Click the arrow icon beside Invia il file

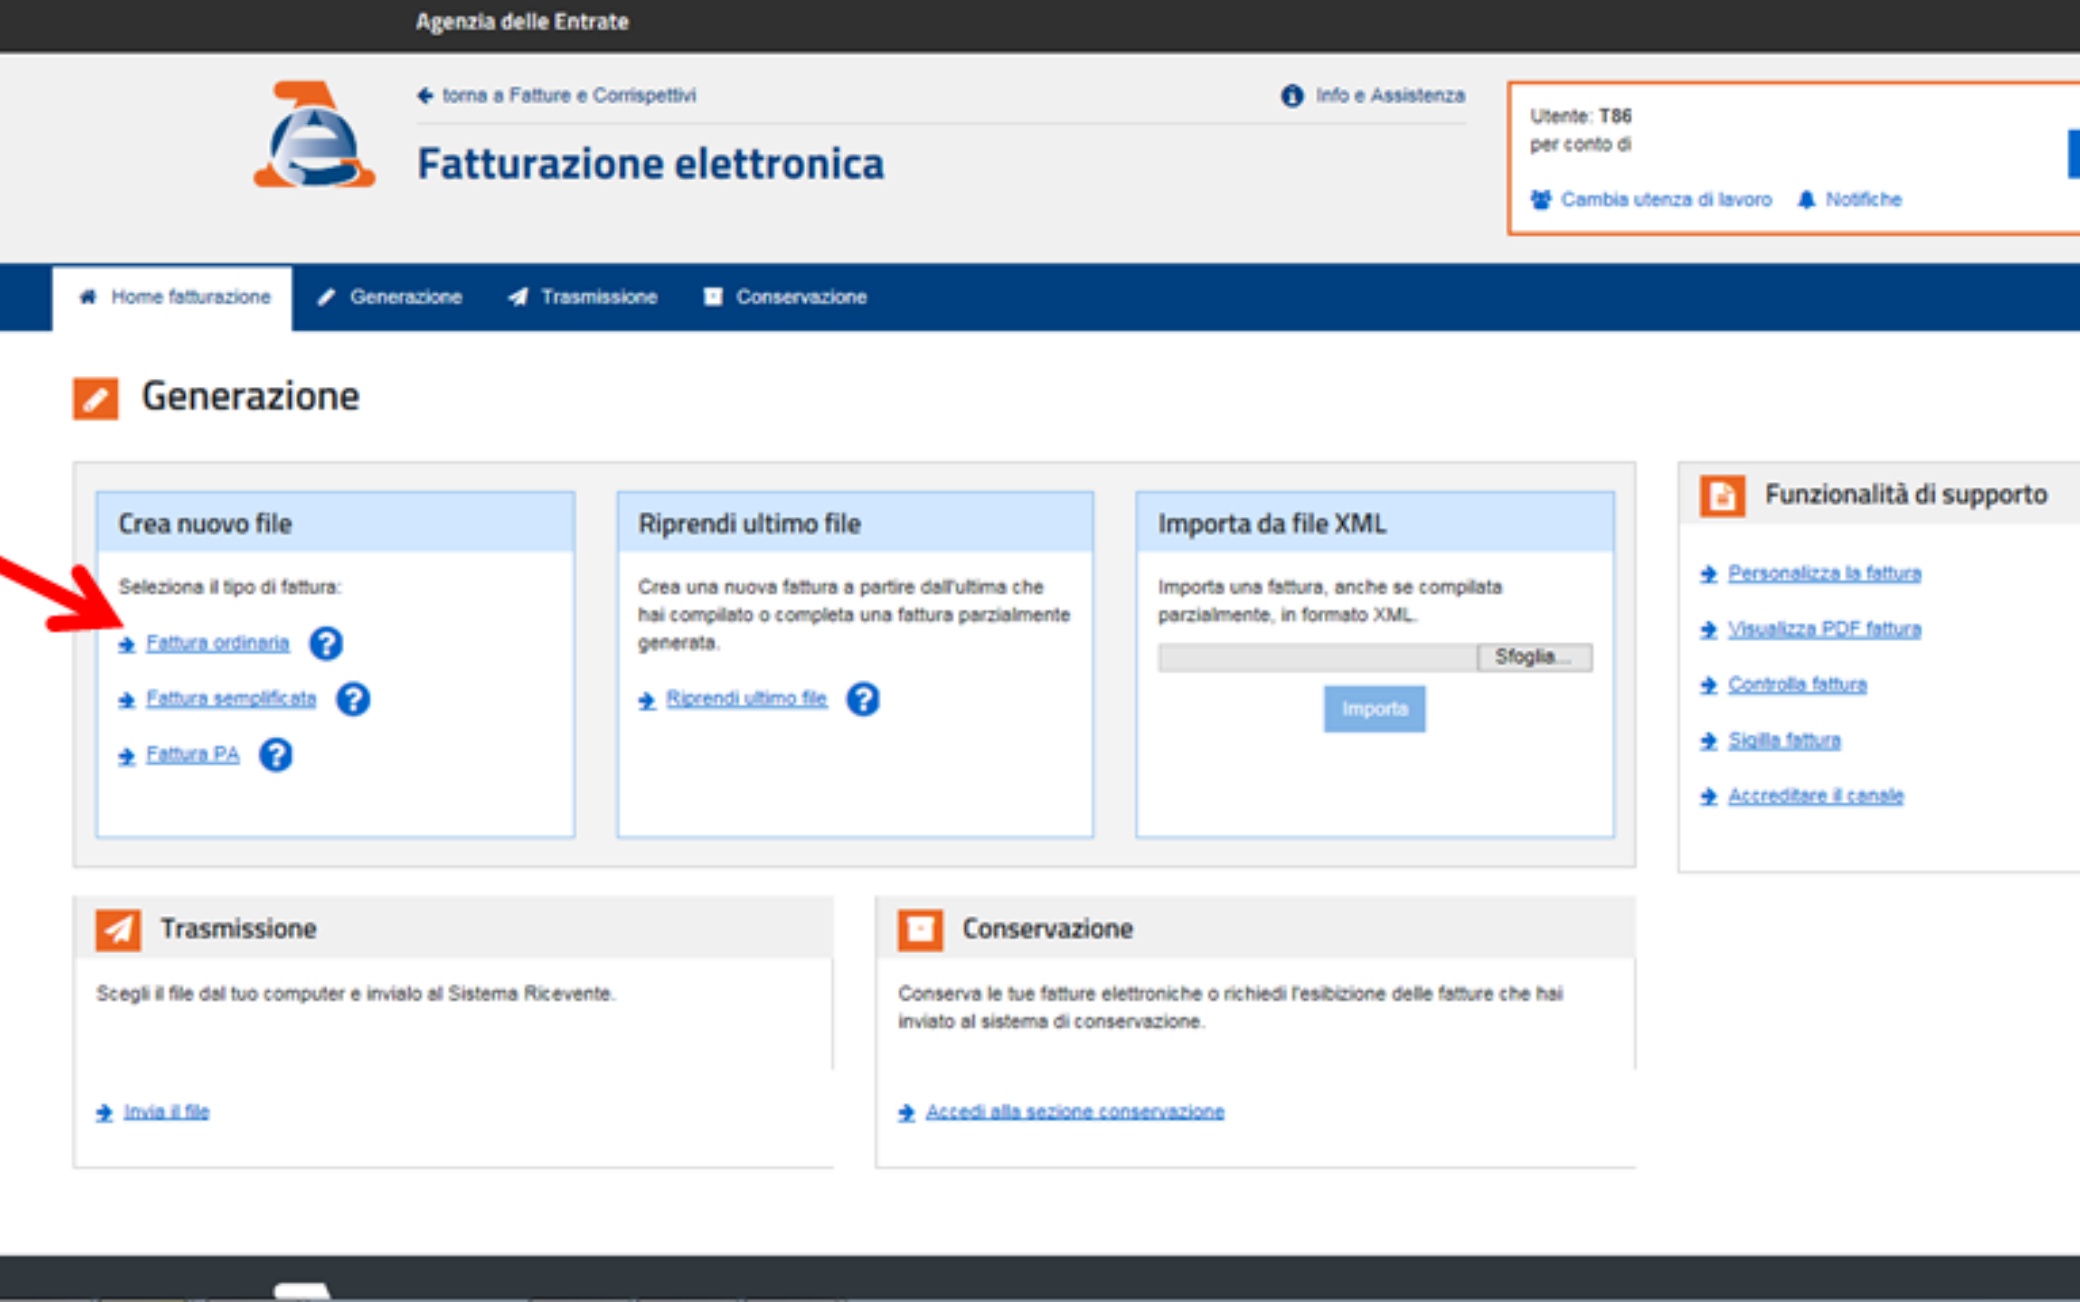(104, 1113)
